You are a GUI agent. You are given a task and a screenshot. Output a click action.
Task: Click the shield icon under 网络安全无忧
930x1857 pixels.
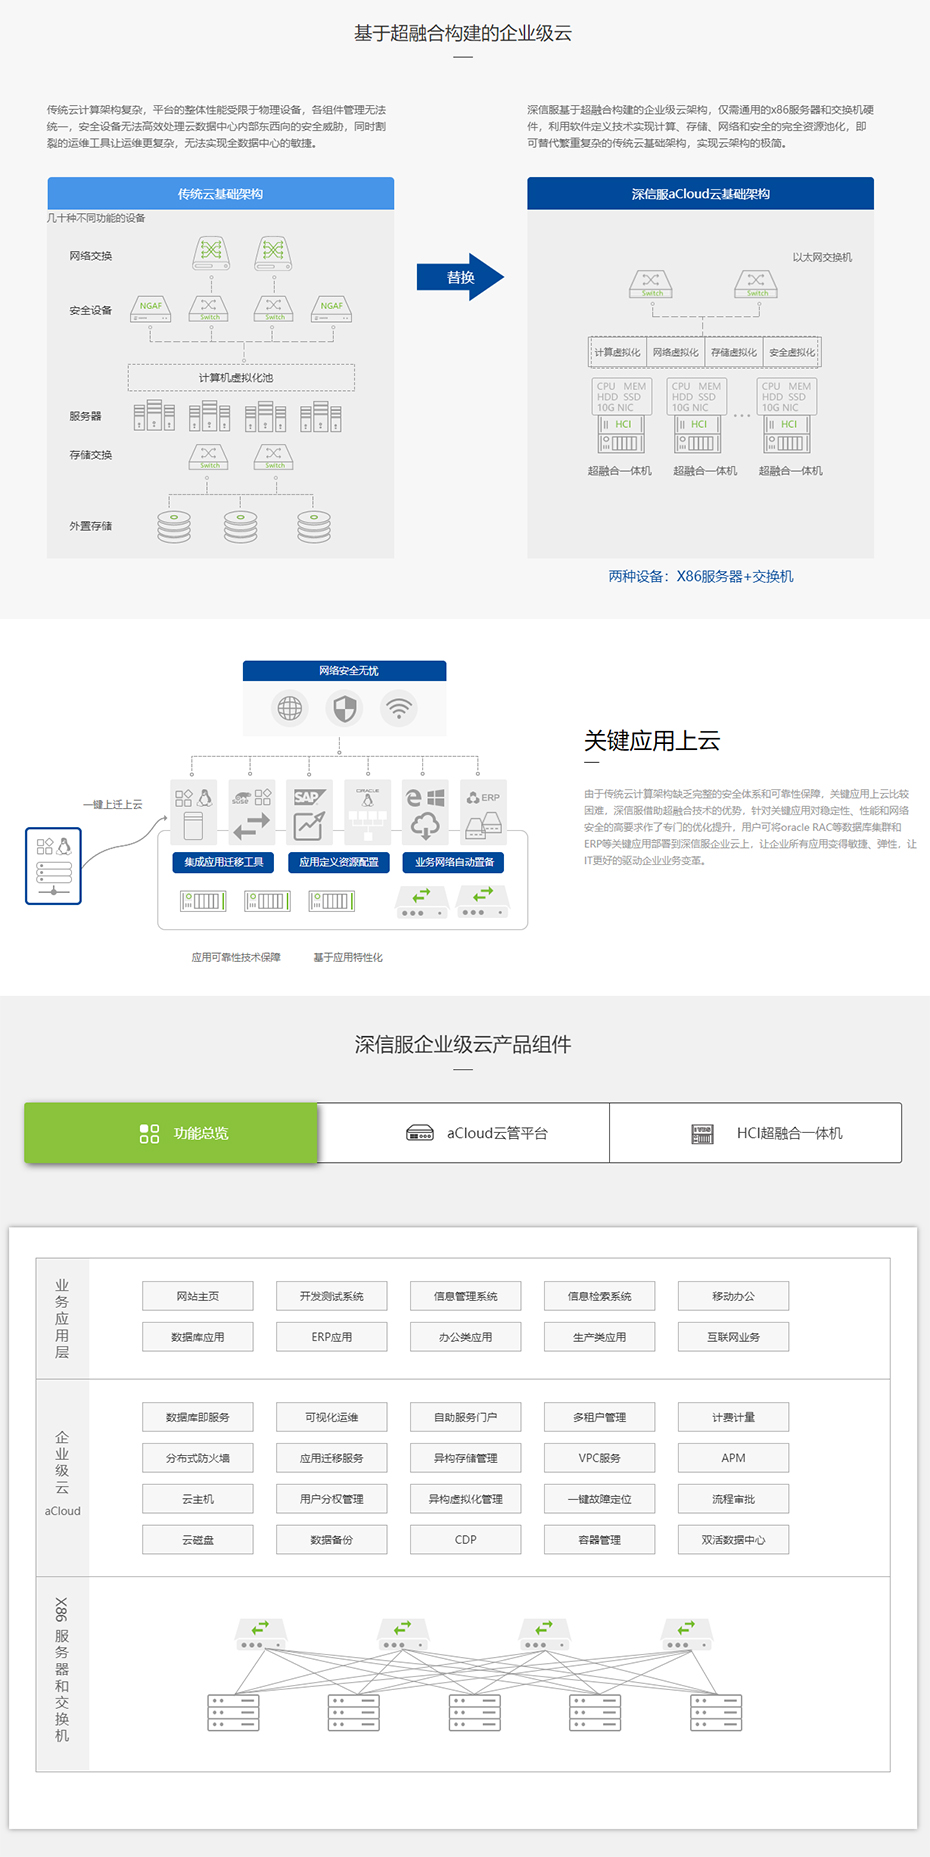point(345,709)
